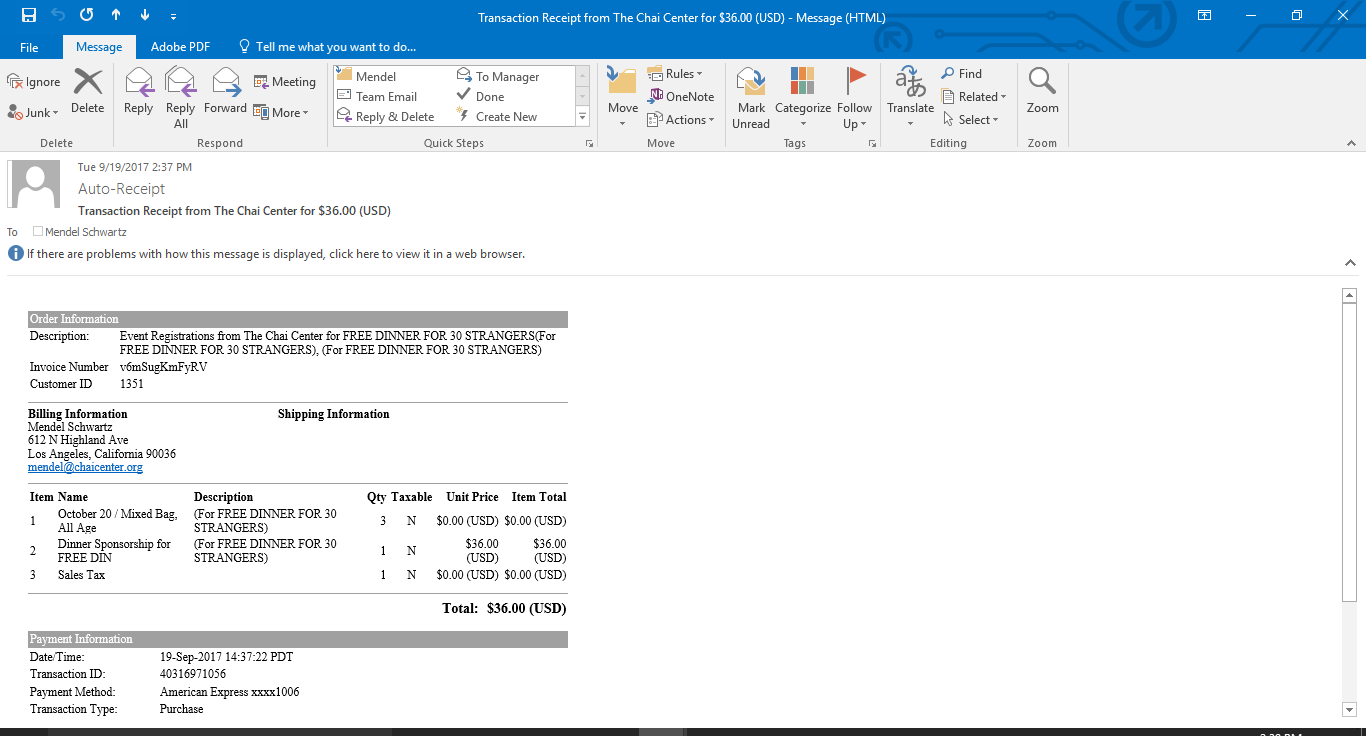Screen dimensions: 1366x736
Task: Click Reply All
Action: coord(181,97)
